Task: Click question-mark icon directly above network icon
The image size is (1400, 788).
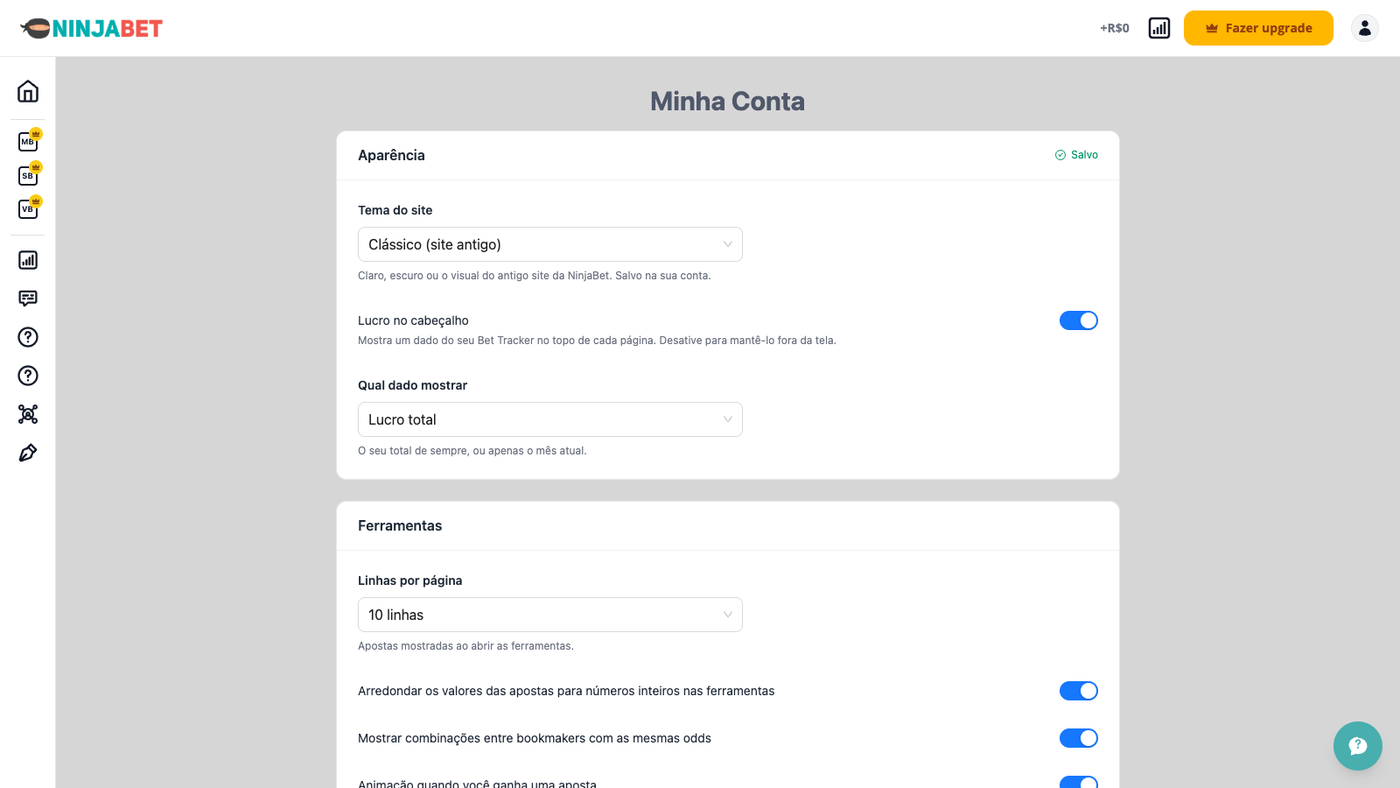Action: click(x=28, y=376)
